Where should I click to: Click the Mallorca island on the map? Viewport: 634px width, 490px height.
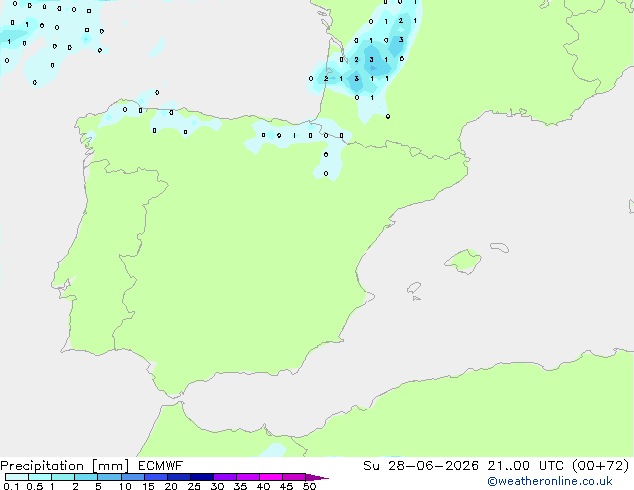pyautogui.click(x=464, y=261)
